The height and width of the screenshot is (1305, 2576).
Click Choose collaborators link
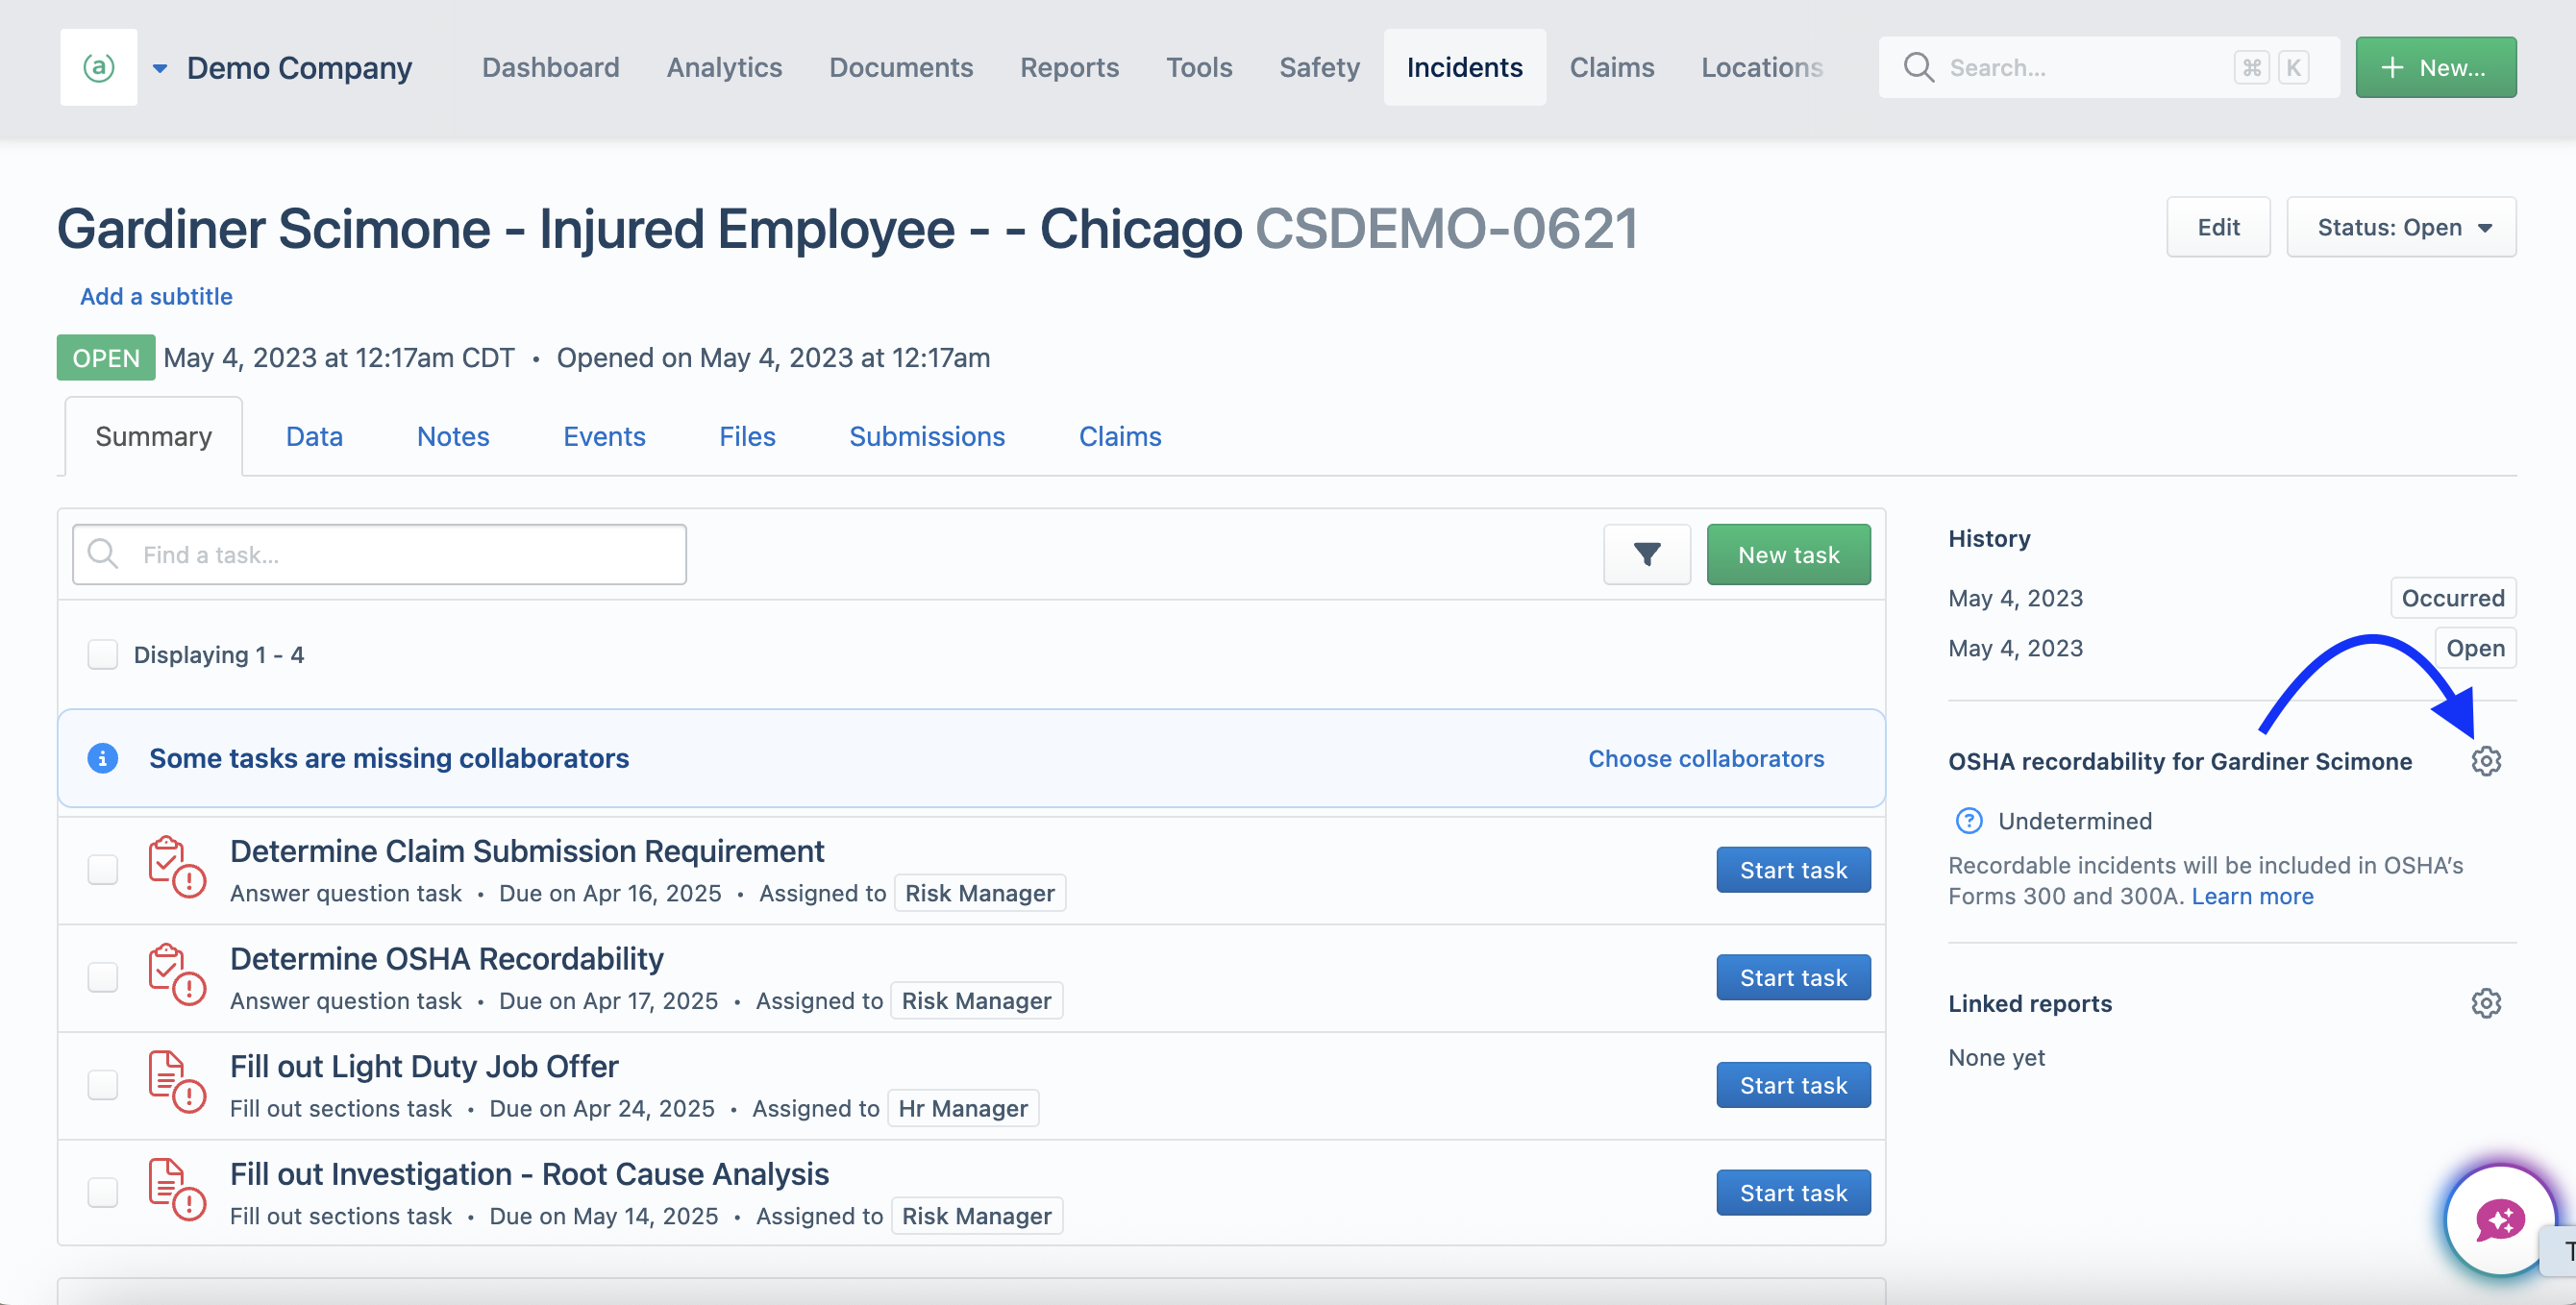click(1706, 758)
